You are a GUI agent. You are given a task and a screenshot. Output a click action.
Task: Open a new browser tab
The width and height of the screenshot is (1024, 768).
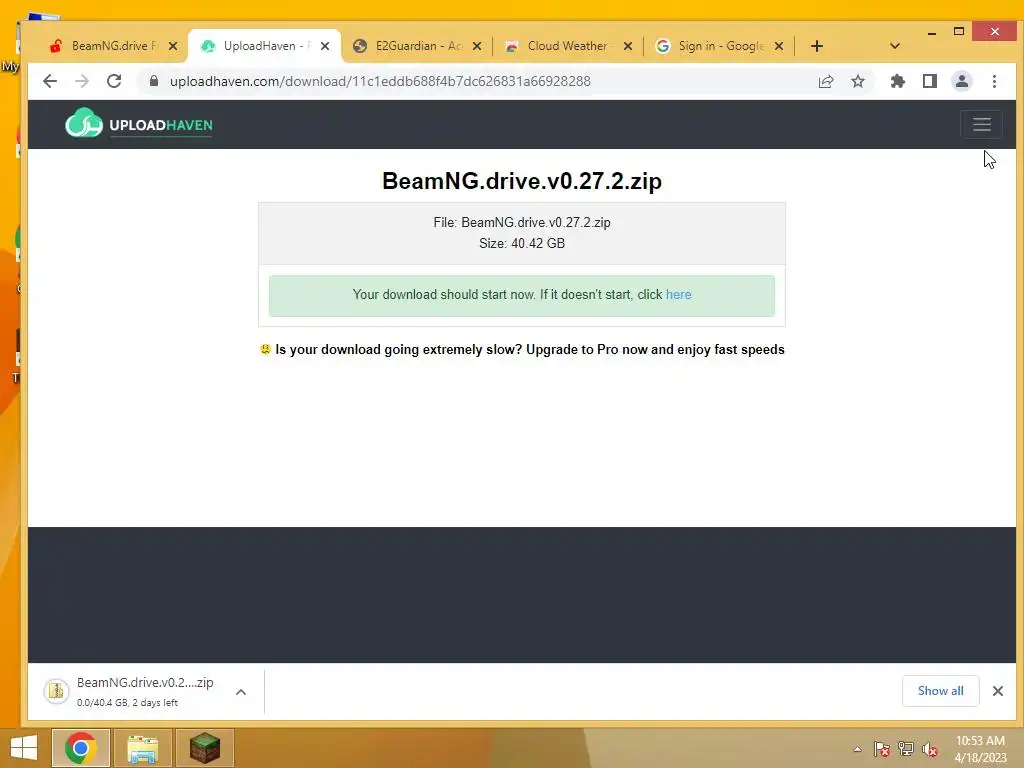(816, 46)
